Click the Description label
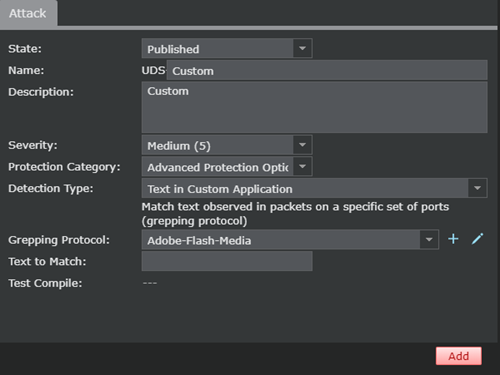Image resolution: width=500 pixels, height=375 pixels. coord(41,92)
